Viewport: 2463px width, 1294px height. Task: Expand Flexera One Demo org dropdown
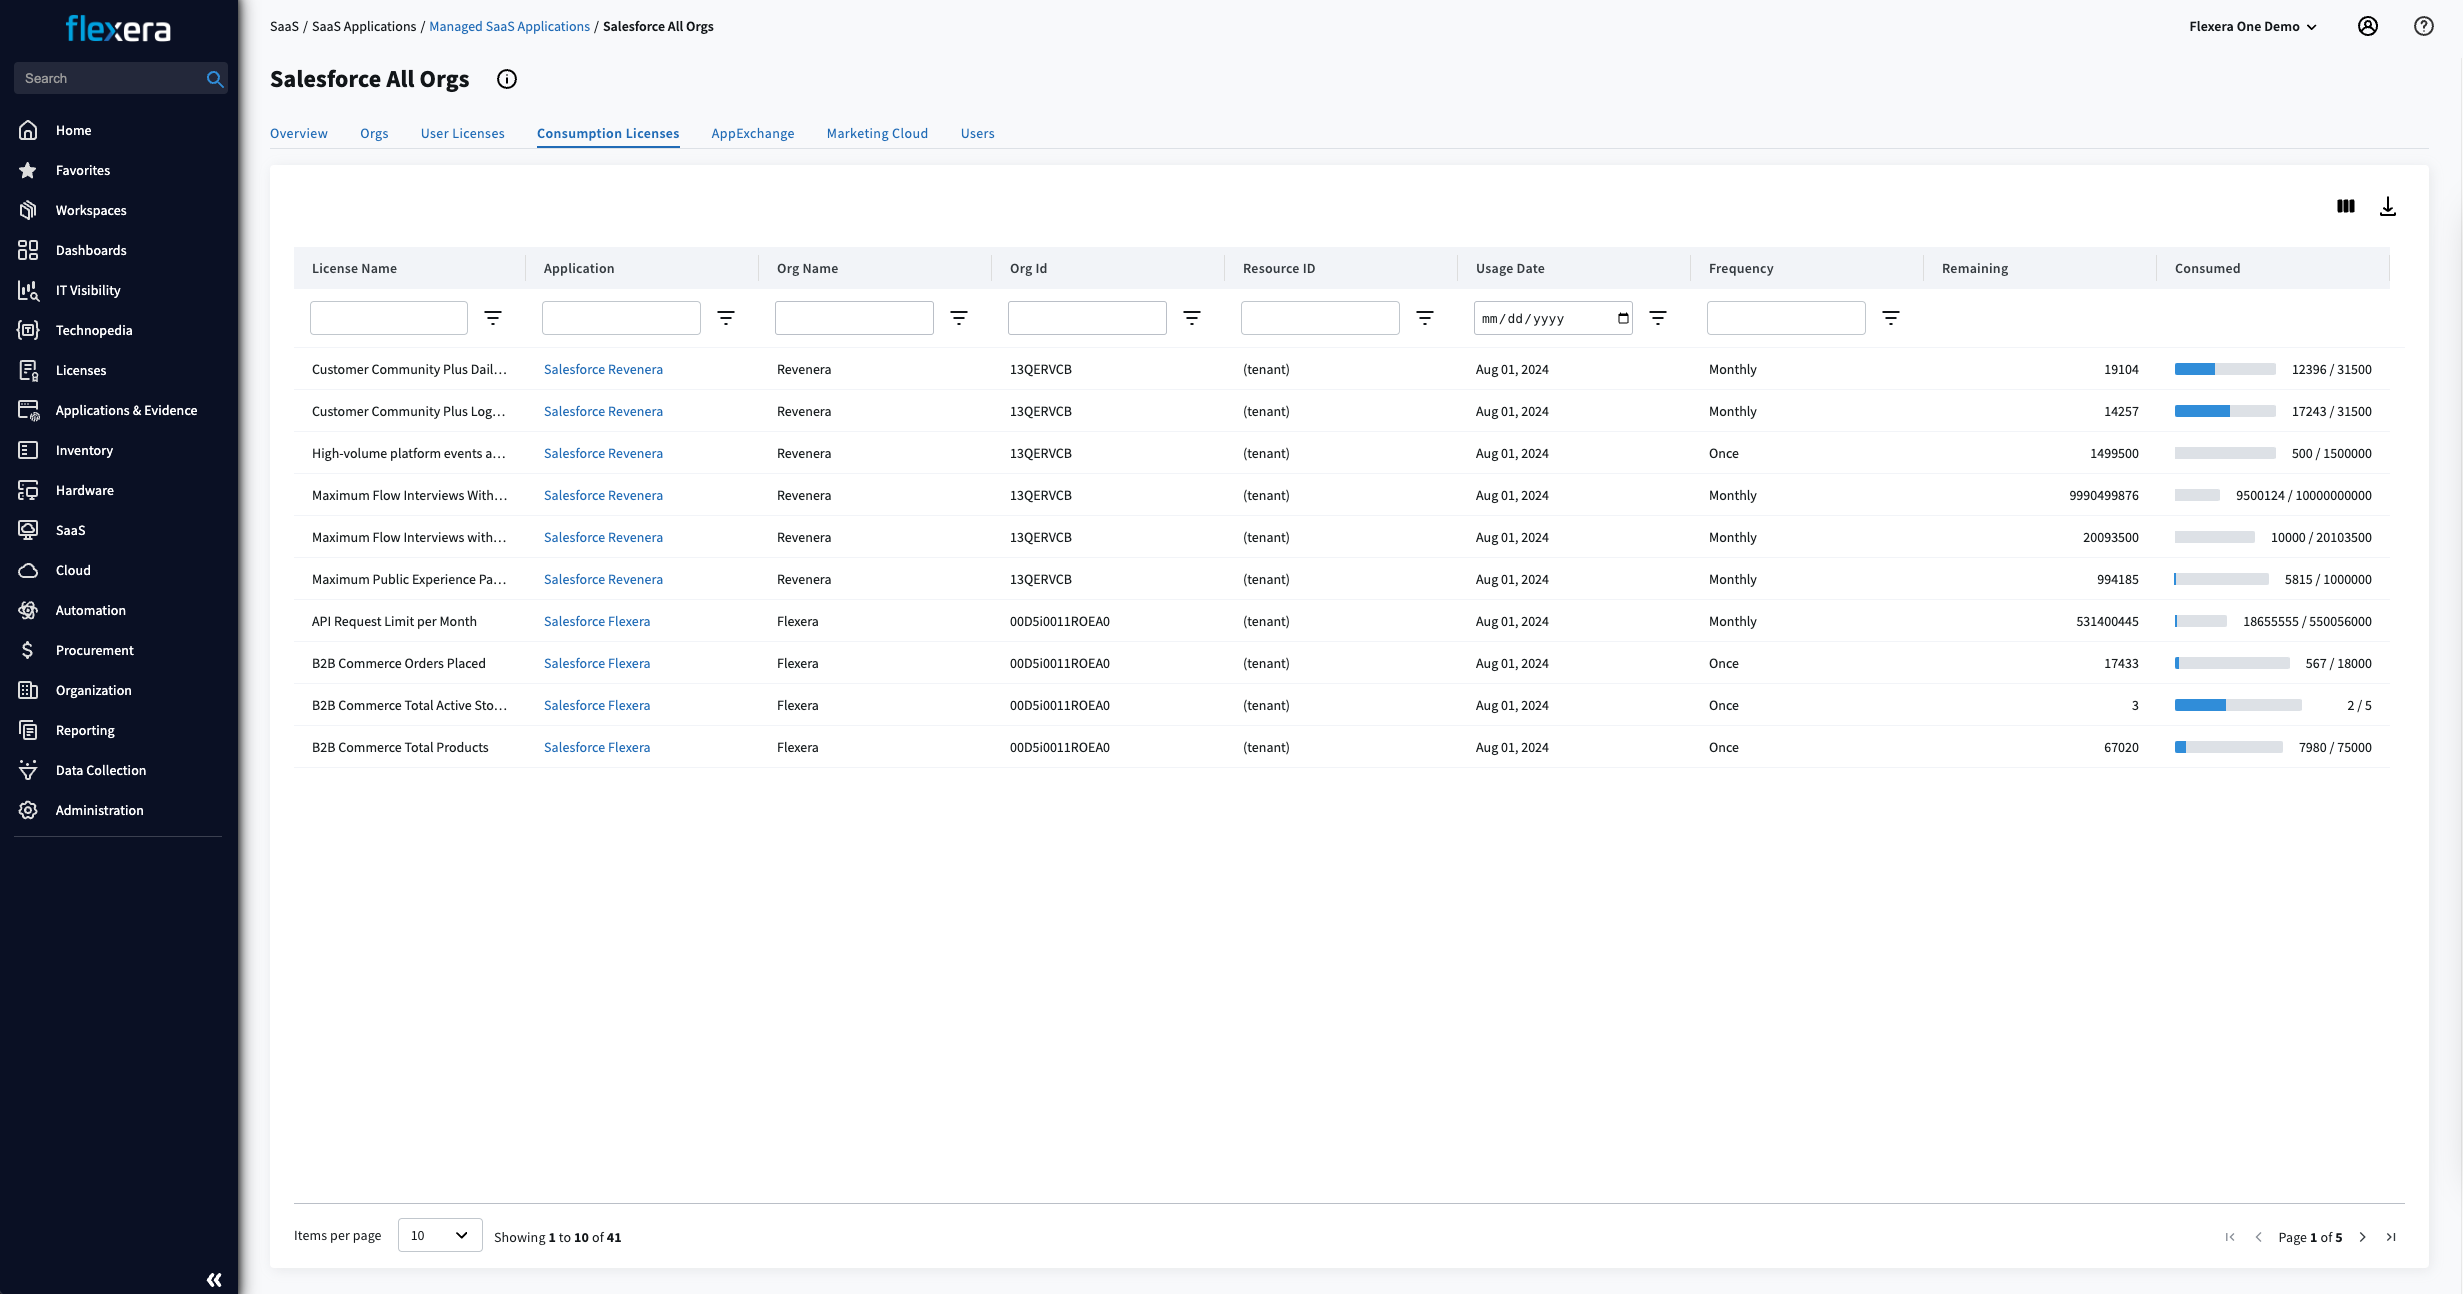click(2252, 26)
